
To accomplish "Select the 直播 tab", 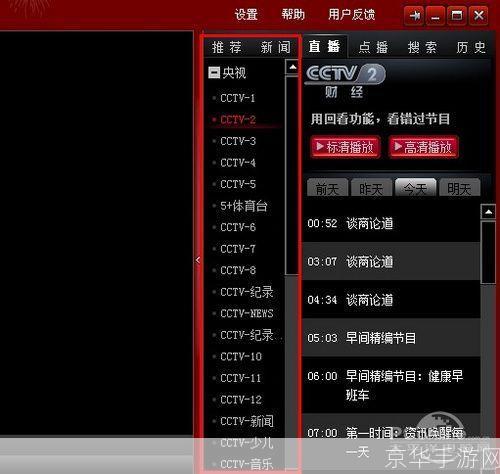I will [324, 46].
